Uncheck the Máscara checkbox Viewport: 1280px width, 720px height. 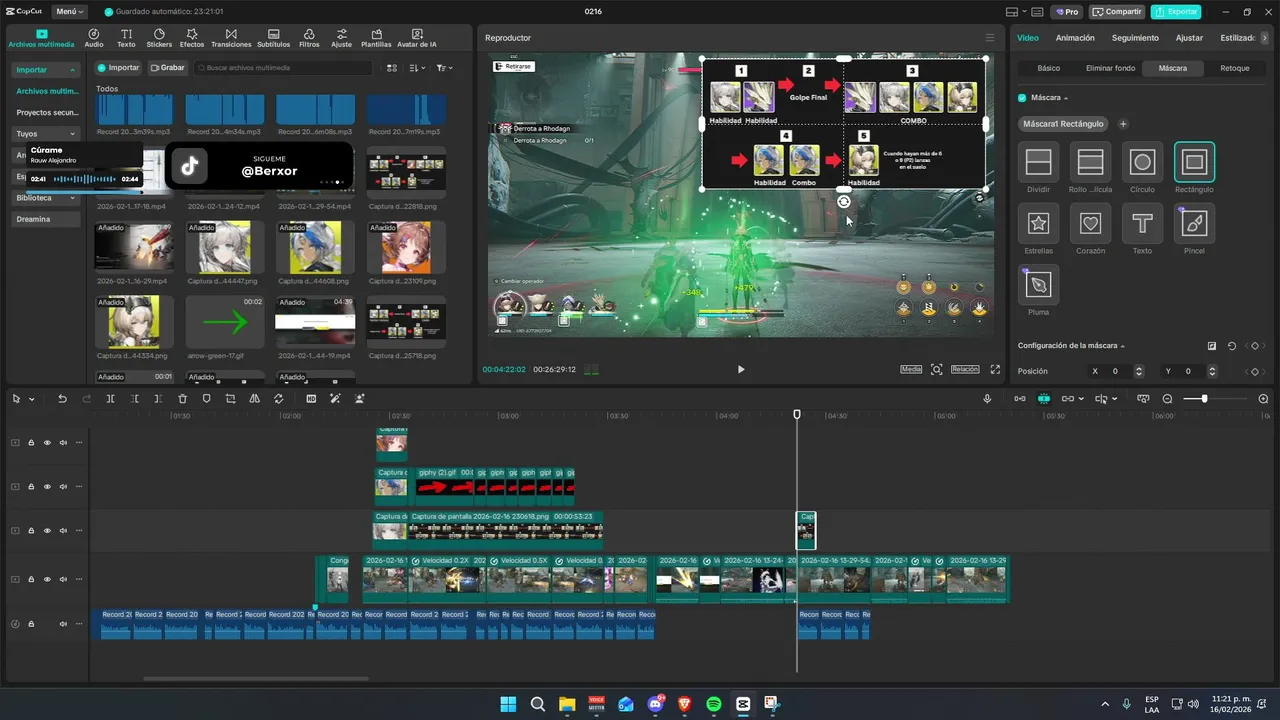click(1022, 98)
